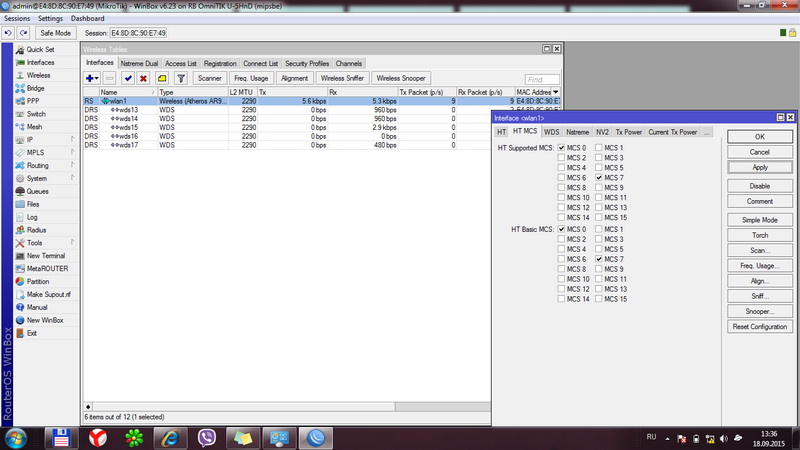Switch to the WDS tab in dialog
Image resolution: width=800 pixels, height=450 pixels.
tap(552, 132)
